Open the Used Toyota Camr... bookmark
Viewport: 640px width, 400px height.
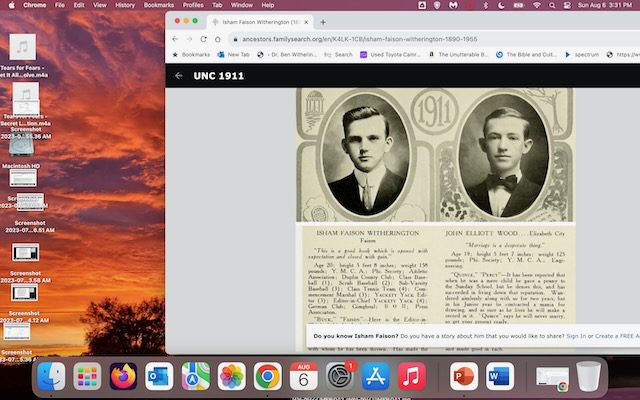(390, 54)
